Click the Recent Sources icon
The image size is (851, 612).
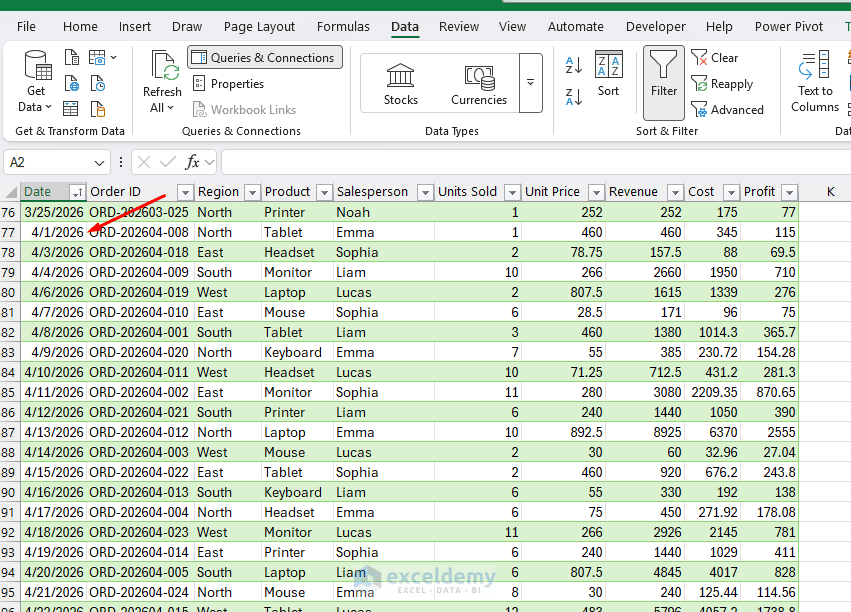point(98,84)
